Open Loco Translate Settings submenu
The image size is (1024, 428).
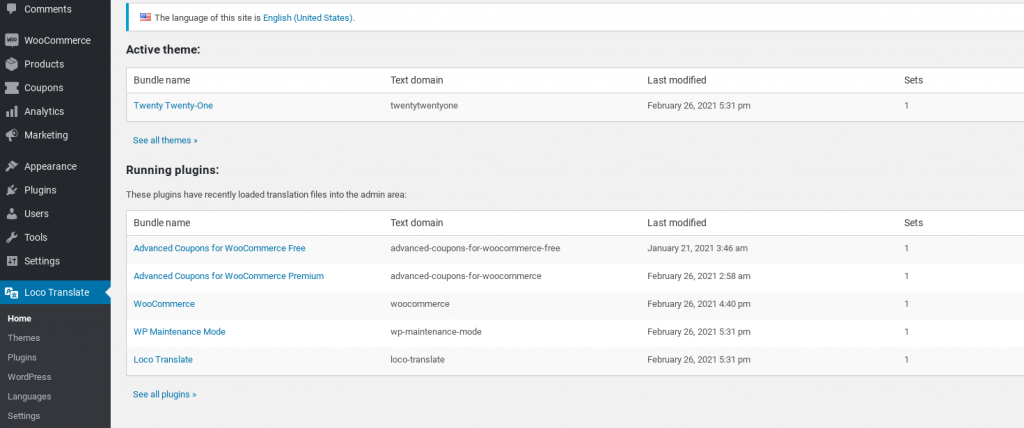24,416
